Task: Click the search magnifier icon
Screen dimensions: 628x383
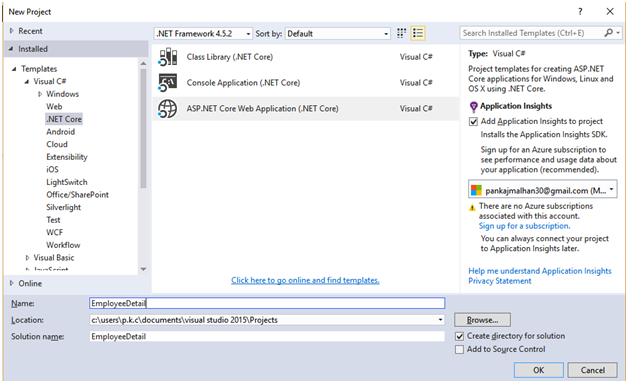Action: [x=608, y=33]
